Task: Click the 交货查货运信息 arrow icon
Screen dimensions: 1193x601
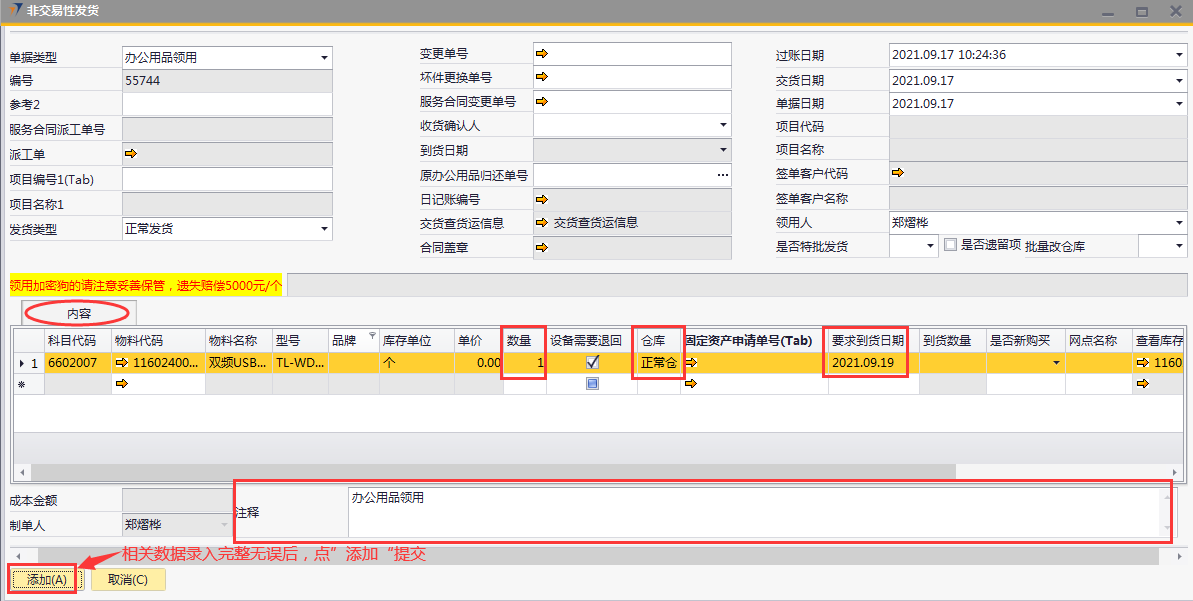Action: (x=541, y=223)
